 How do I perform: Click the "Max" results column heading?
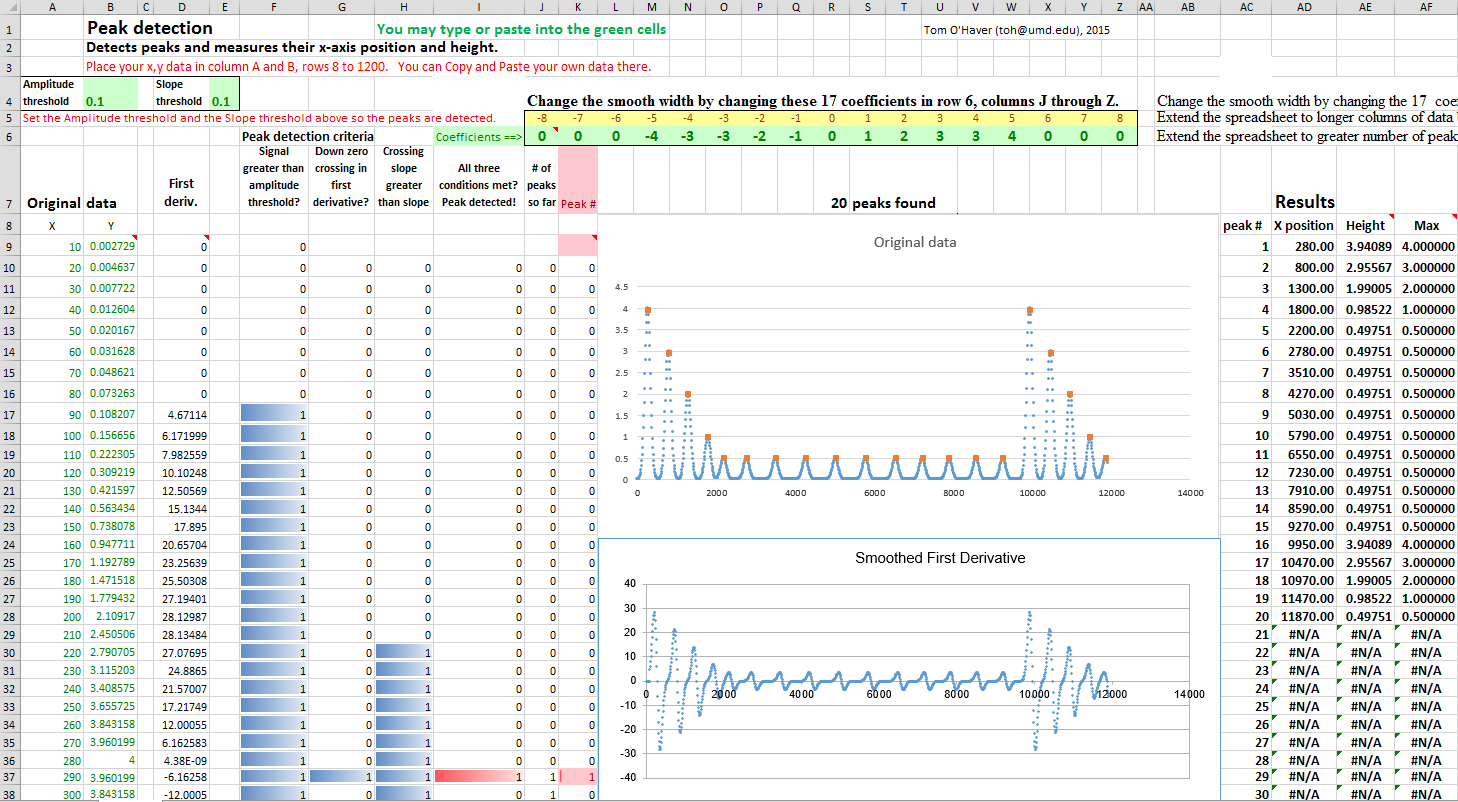pyautogui.click(x=1427, y=226)
